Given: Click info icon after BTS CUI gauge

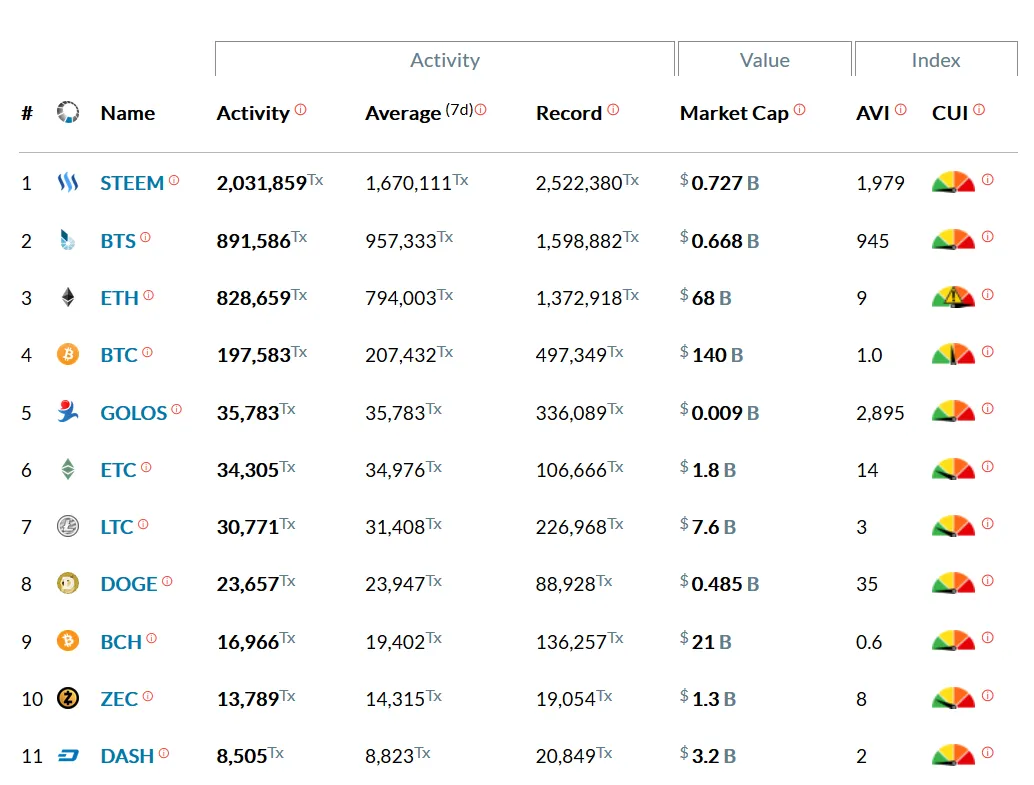Looking at the screenshot, I should [x=988, y=237].
